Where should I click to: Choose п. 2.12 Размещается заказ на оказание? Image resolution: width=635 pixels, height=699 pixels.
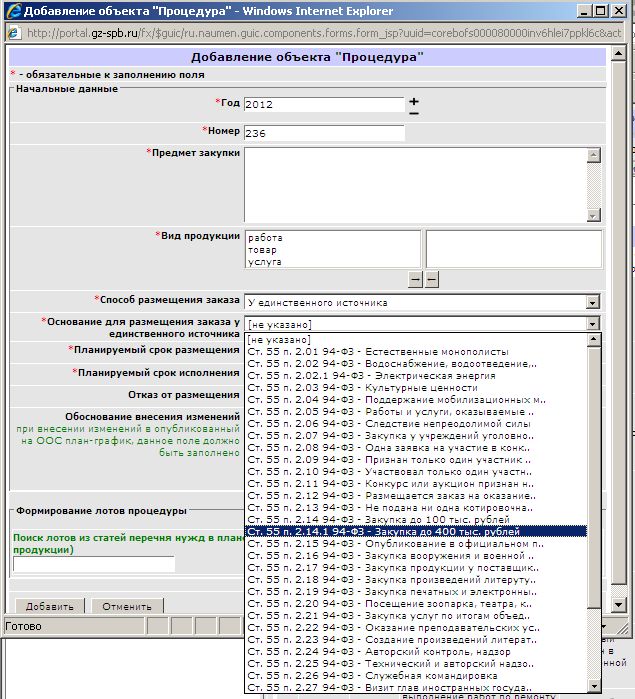[x=416, y=496]
